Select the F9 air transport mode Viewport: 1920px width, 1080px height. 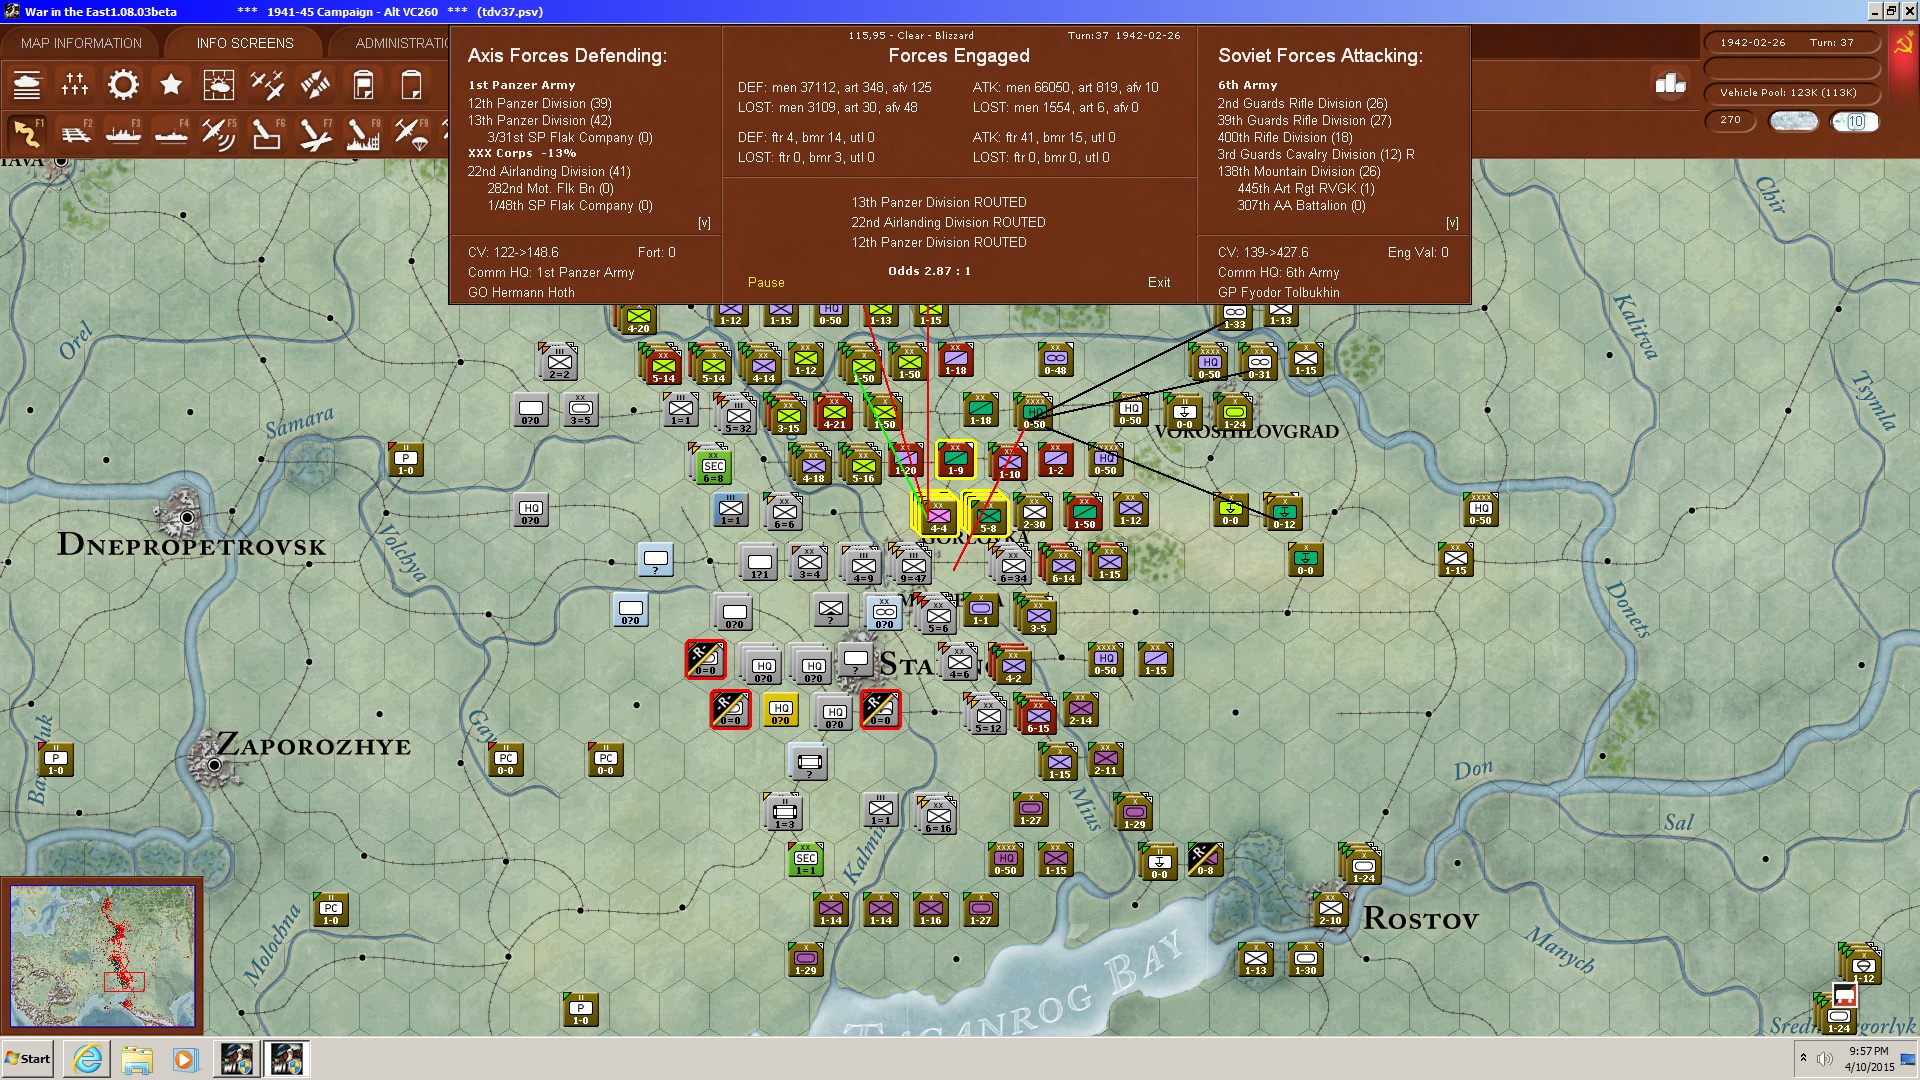[411, 133]
